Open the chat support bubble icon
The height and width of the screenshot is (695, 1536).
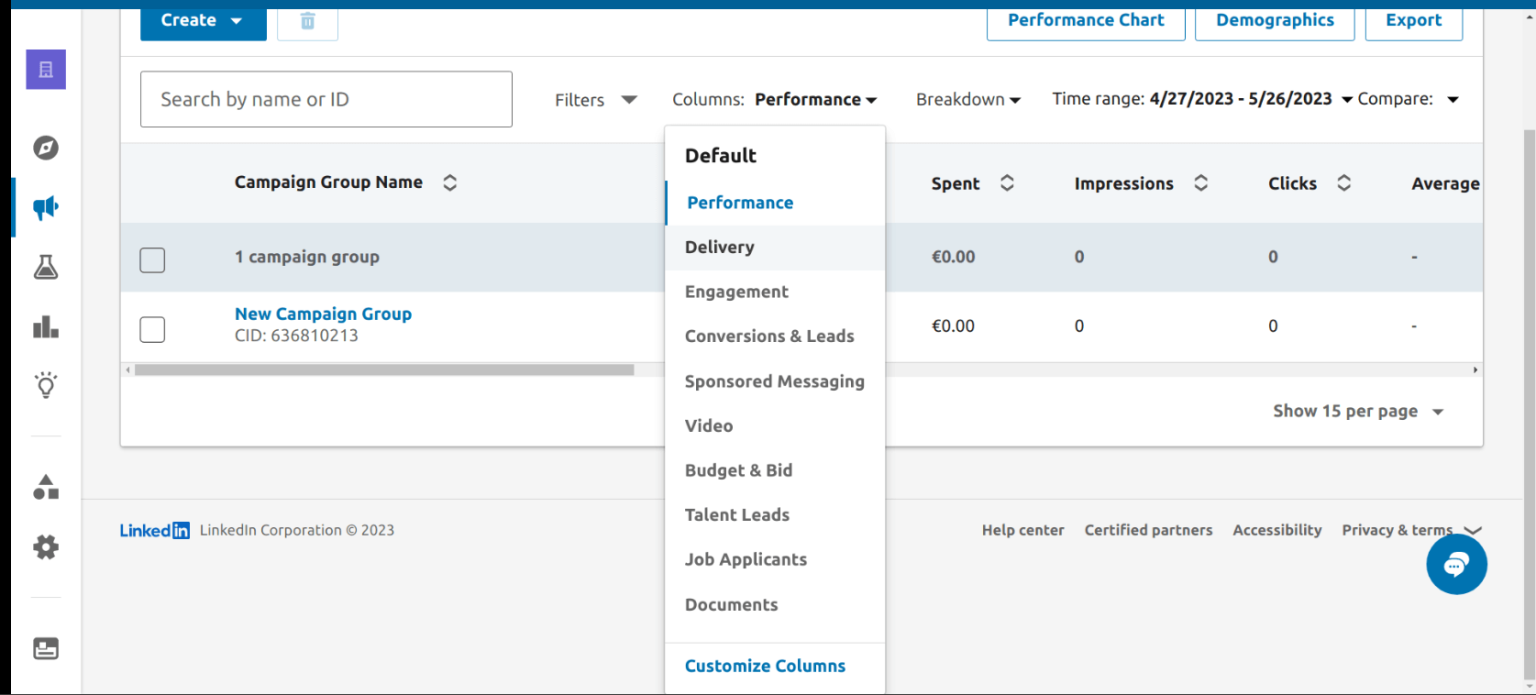(x=1456, y=564)
